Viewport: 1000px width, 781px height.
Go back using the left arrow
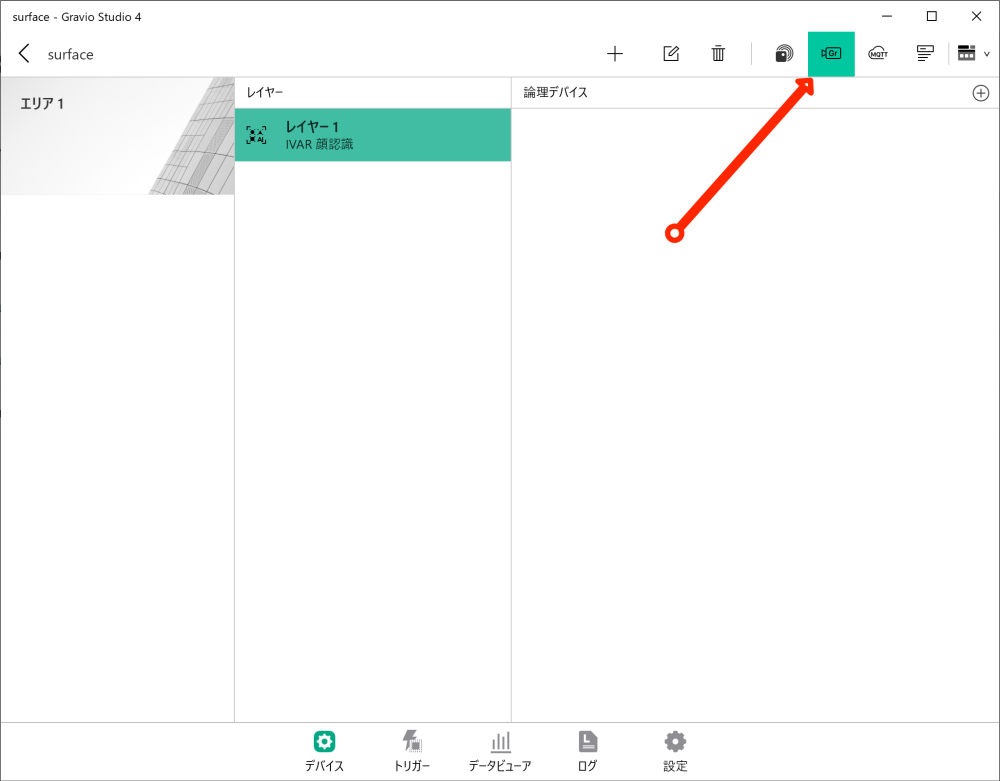(x=24, y=54)
